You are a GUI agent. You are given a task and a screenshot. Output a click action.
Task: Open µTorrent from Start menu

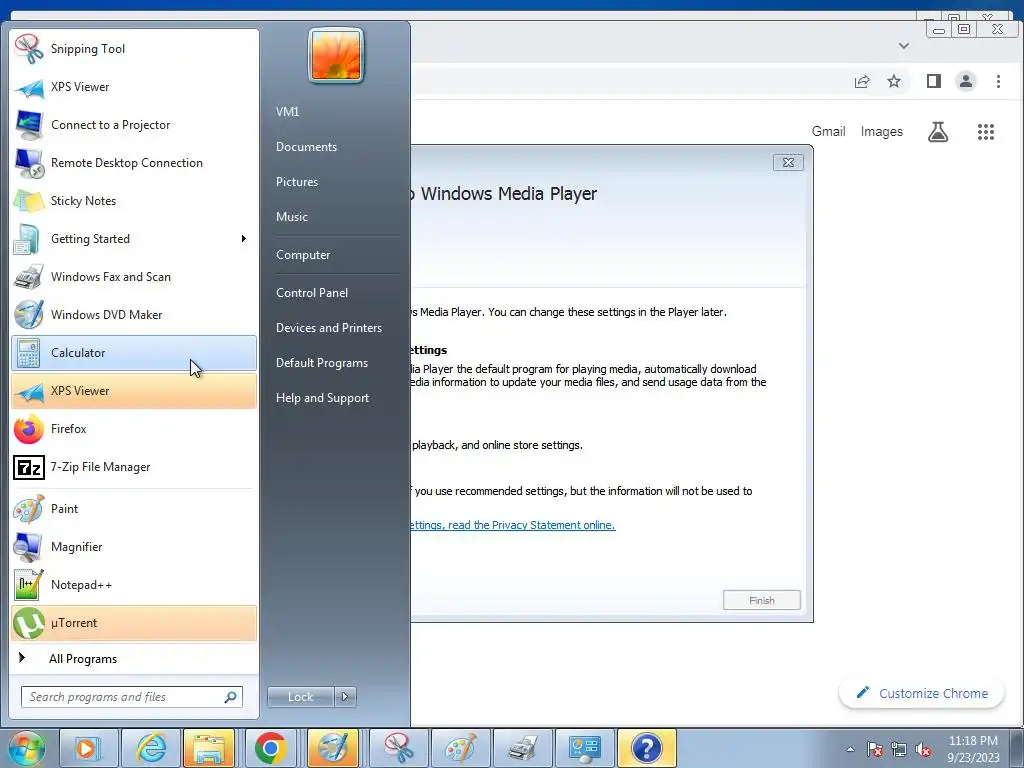pos(134,622)
